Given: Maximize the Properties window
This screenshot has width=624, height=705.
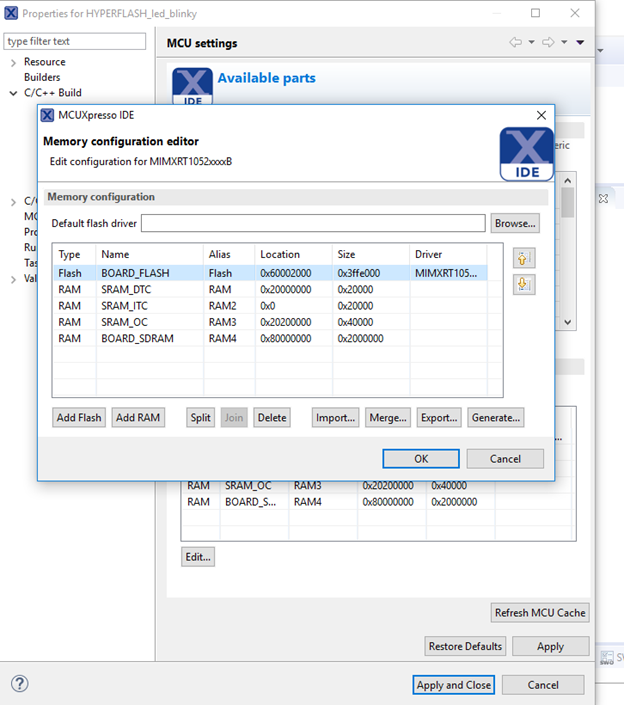Looking at the screenshot, I should [x=535, y=13].
